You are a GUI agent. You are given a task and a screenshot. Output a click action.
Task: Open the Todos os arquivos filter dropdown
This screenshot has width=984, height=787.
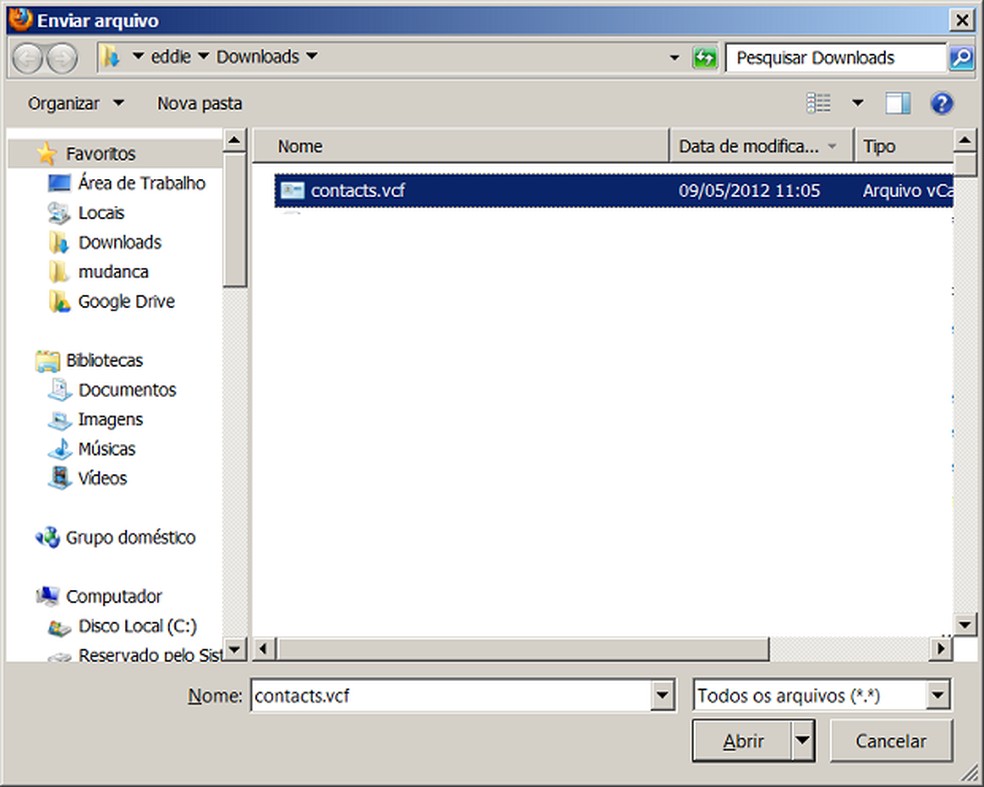tap(938, 695)
